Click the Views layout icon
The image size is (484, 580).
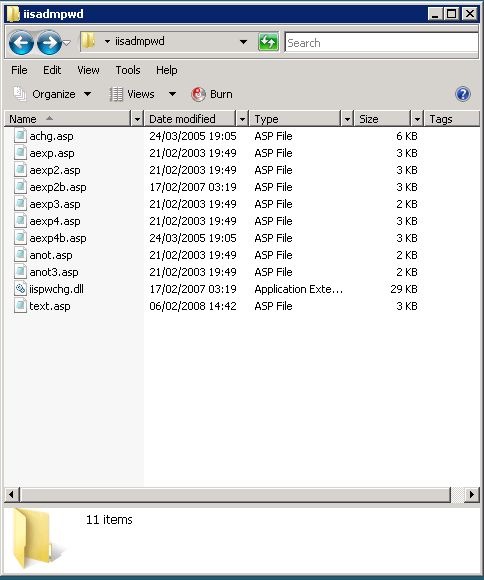(x=115, y=94)
